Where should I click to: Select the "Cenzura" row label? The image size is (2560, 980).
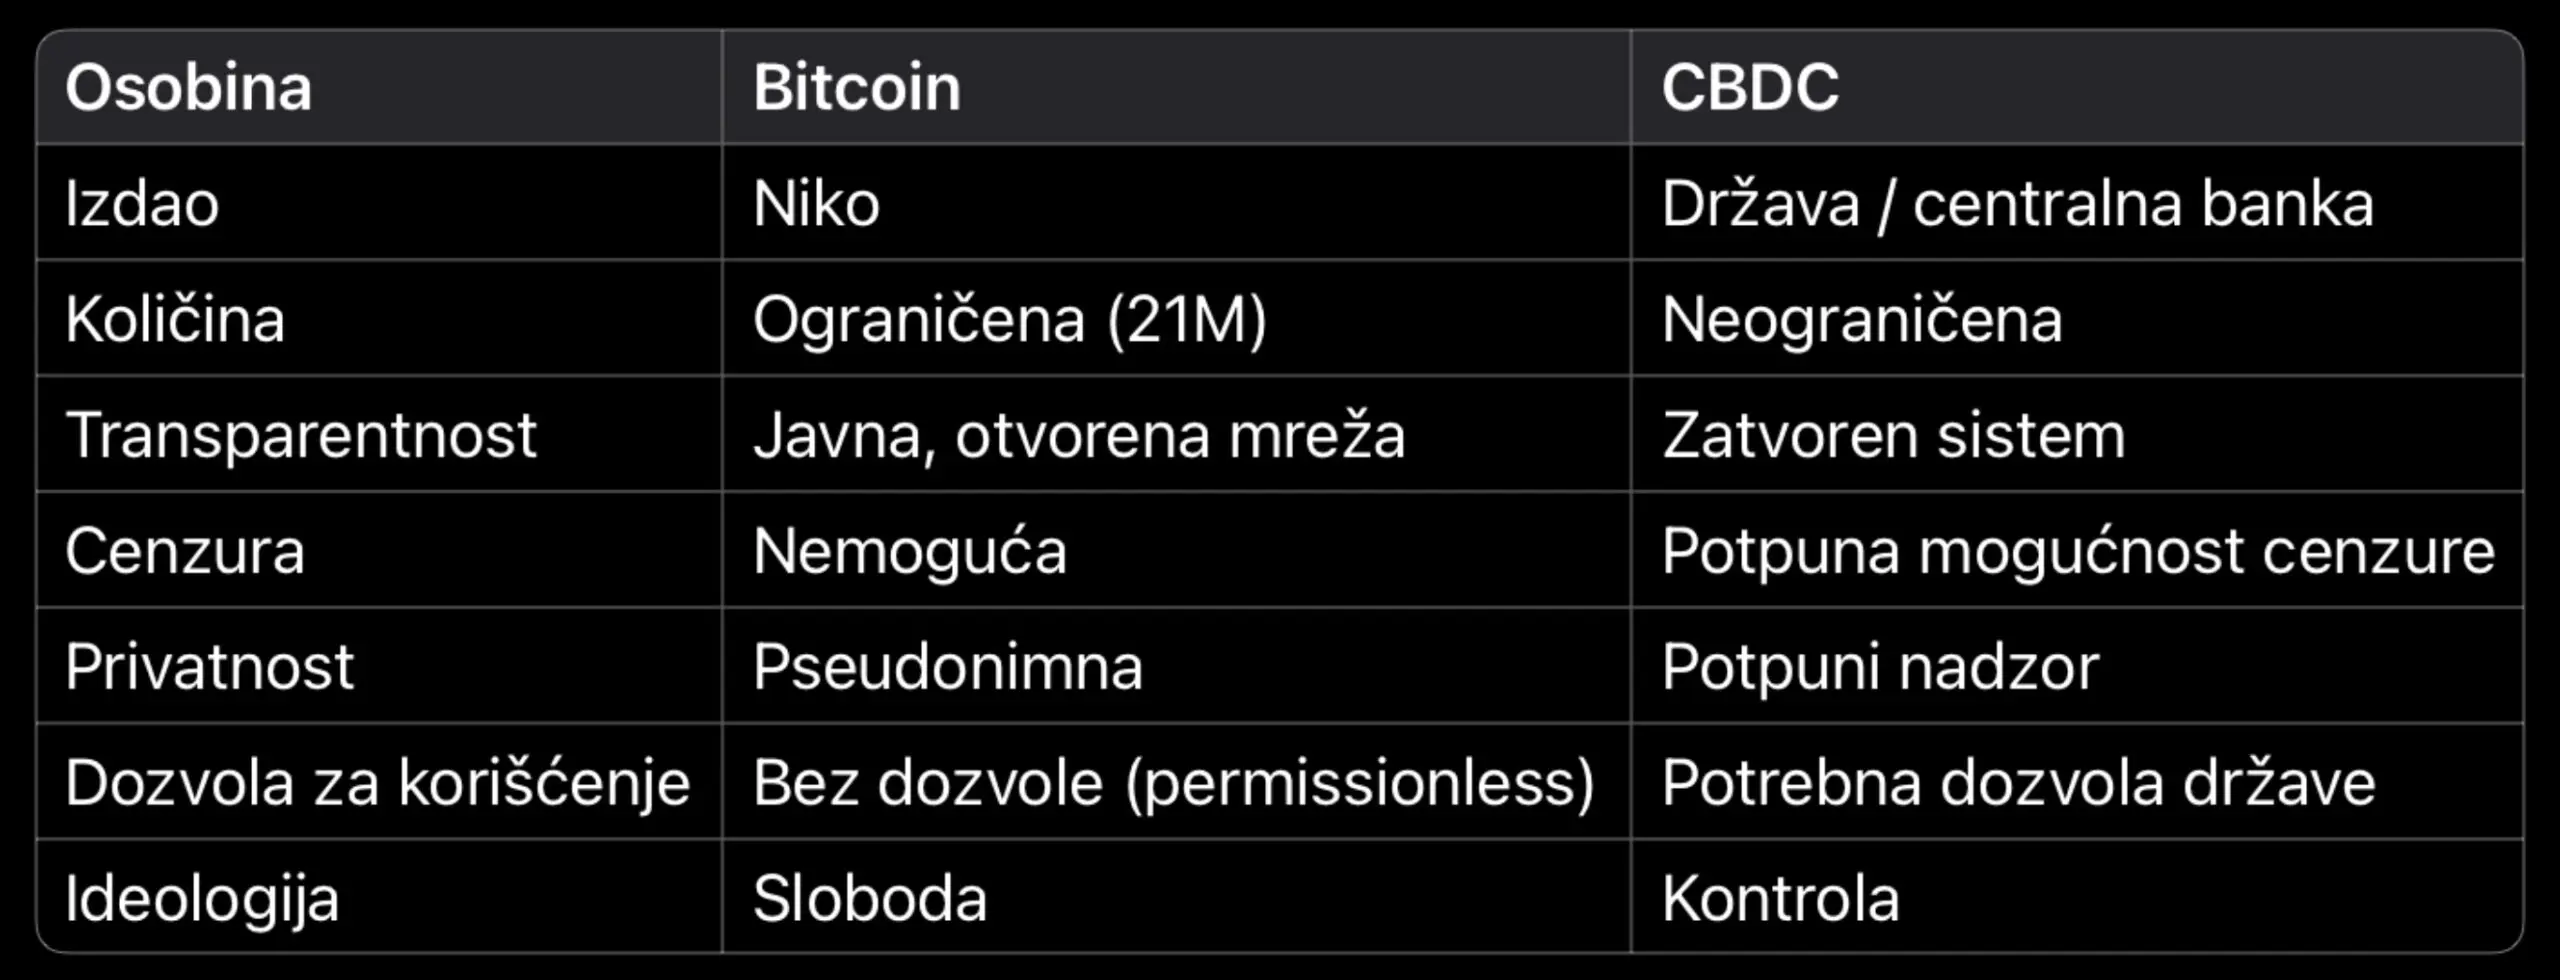(185, 551)
